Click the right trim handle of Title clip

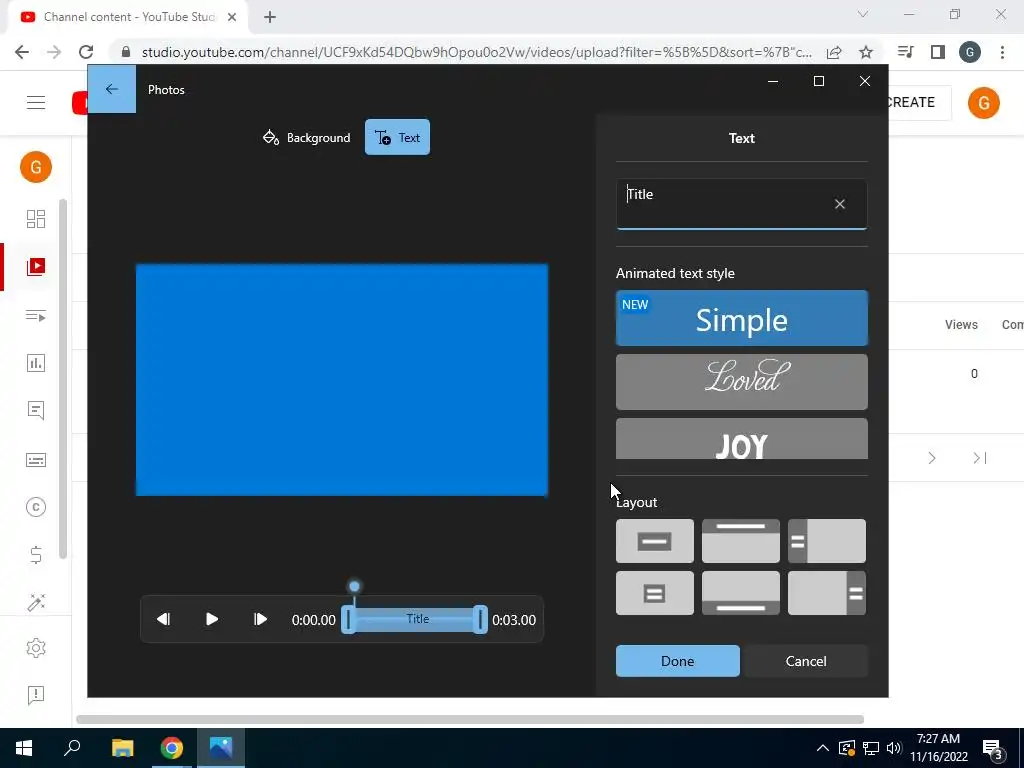[x=481, y=619]
